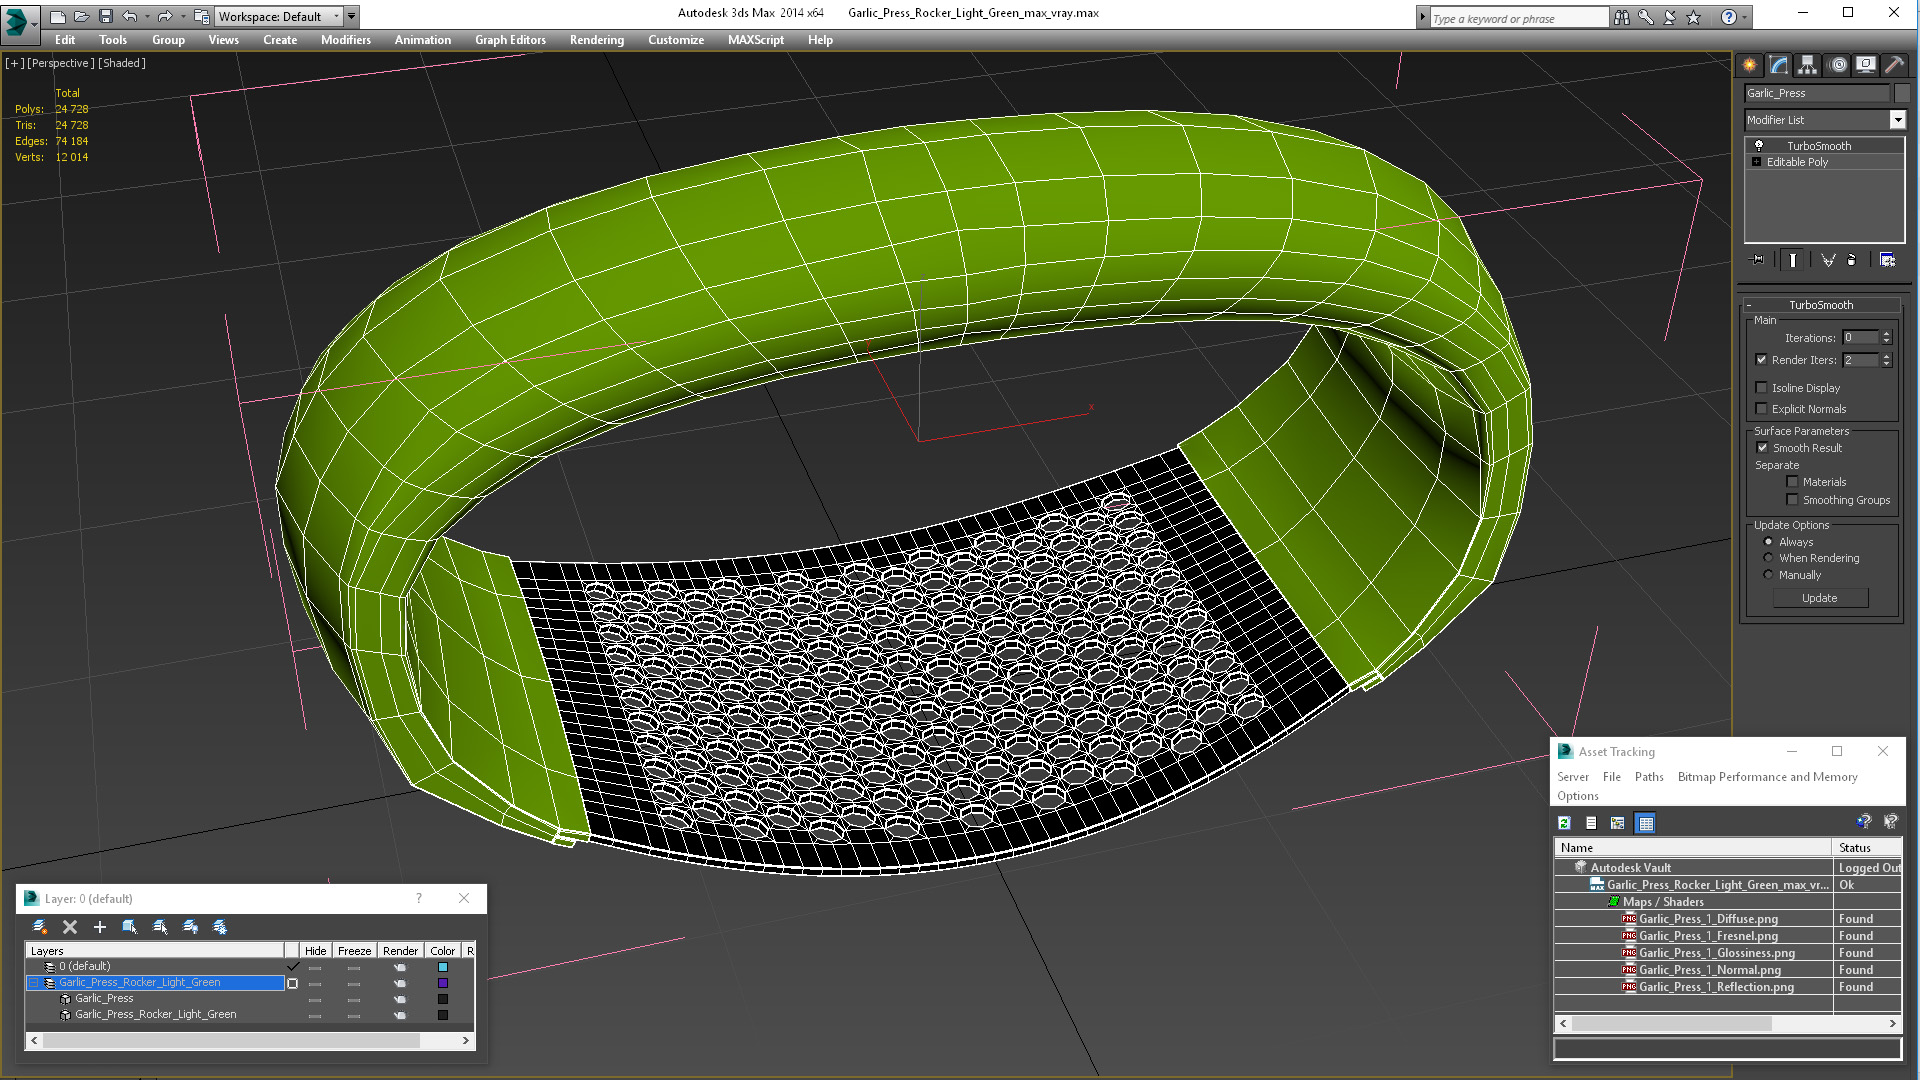Click Create New Layer icon in layer dialog
The image size is (1920, 1080).
pyautogui.click(x=39, y=927)
